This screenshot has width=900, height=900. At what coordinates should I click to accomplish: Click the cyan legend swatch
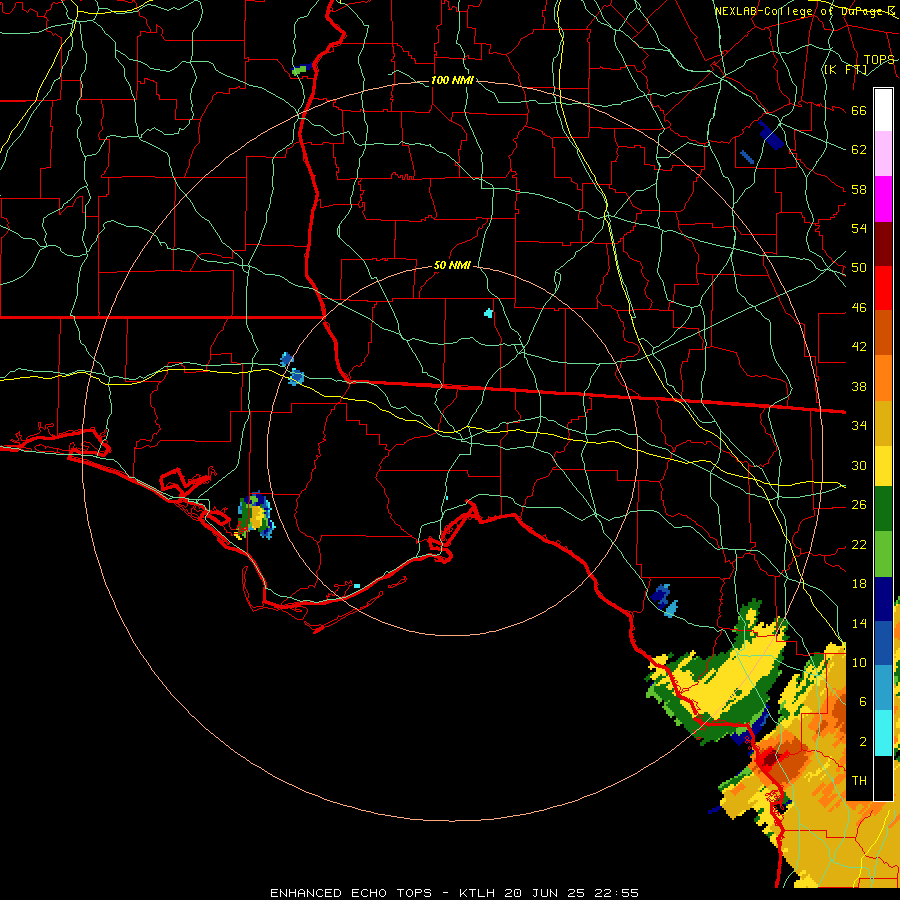(x=883, y=733)
